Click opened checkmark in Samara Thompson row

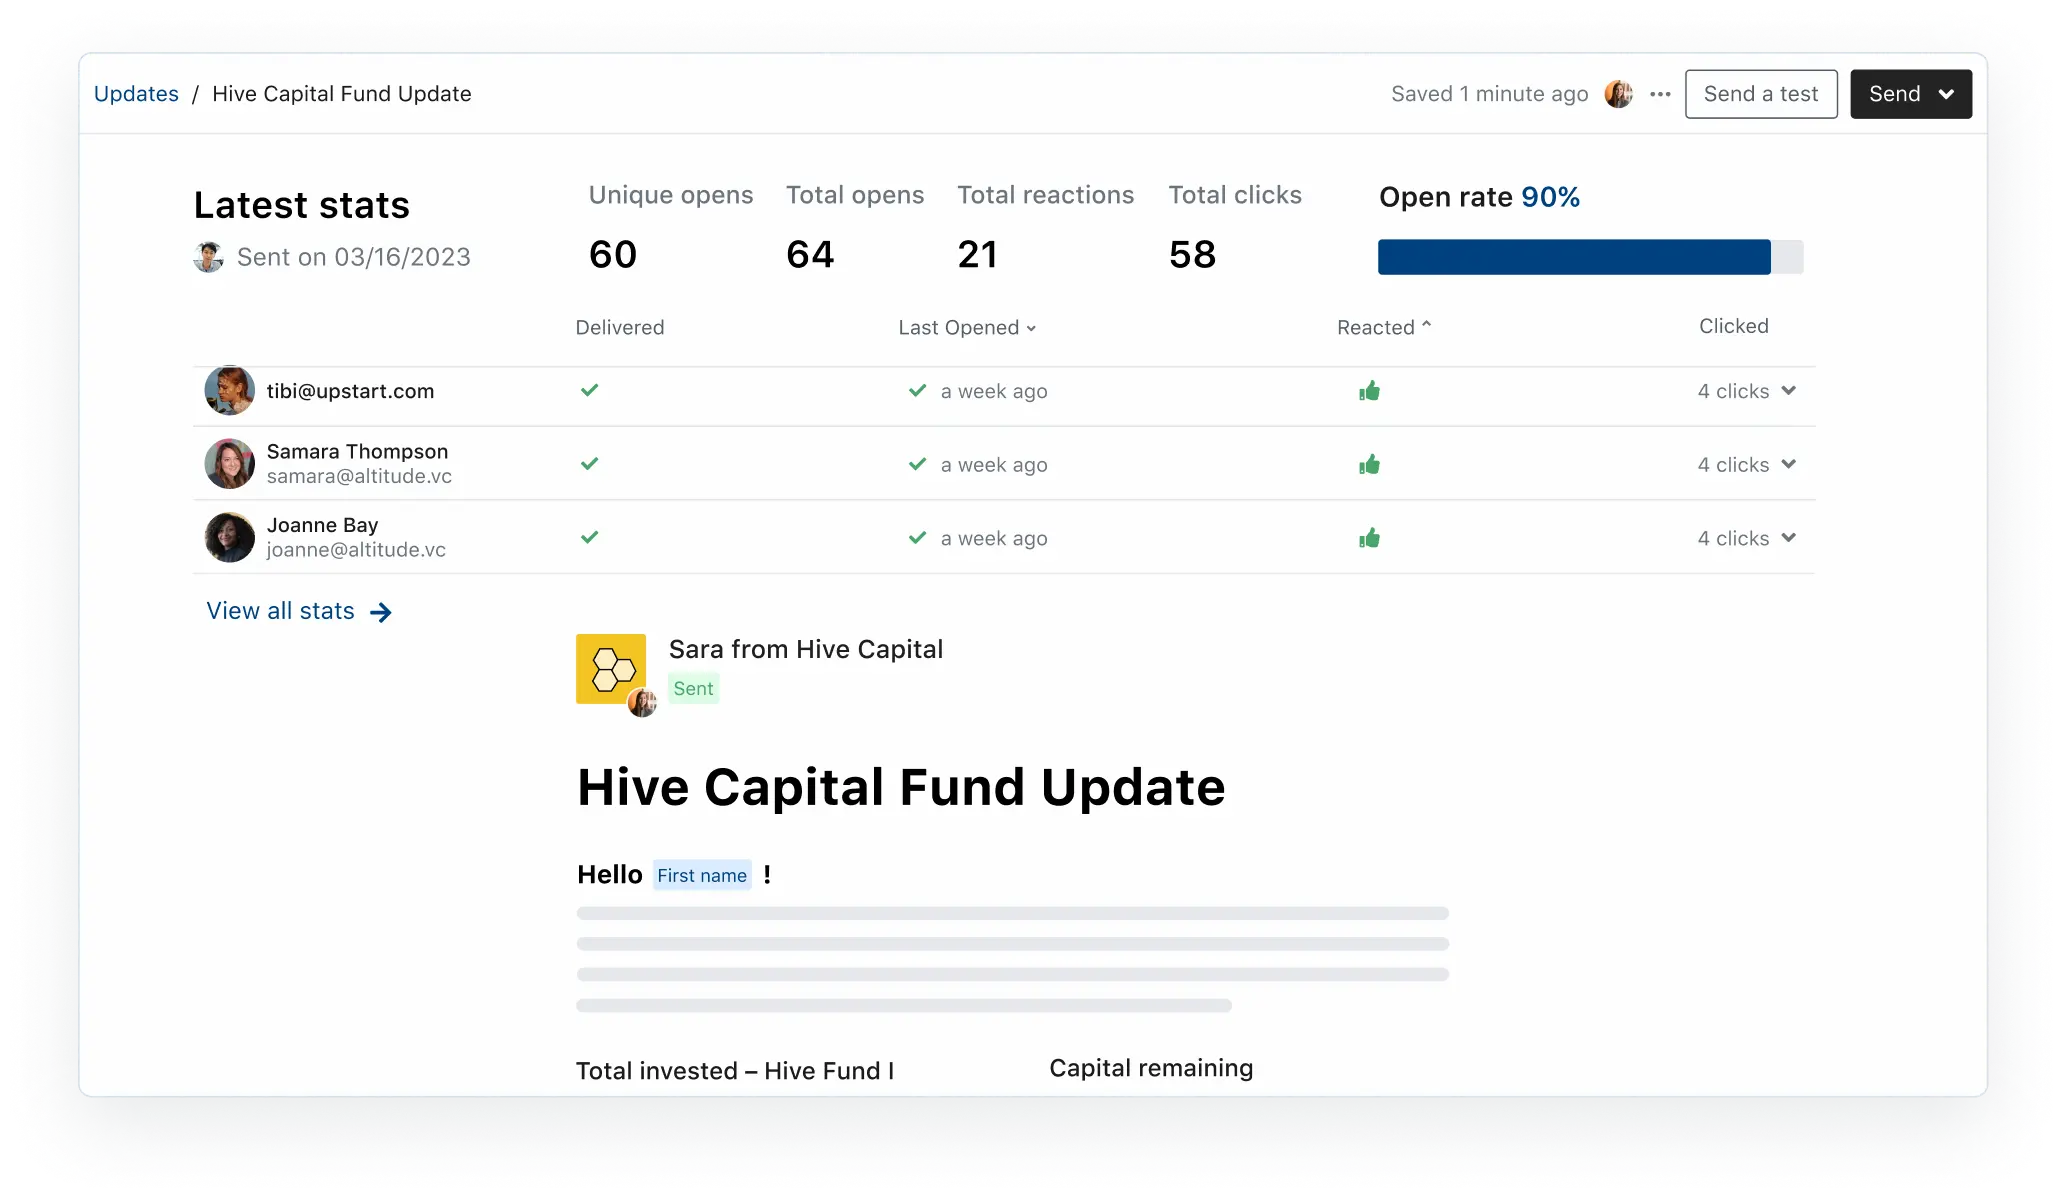[x=917, y=464]
